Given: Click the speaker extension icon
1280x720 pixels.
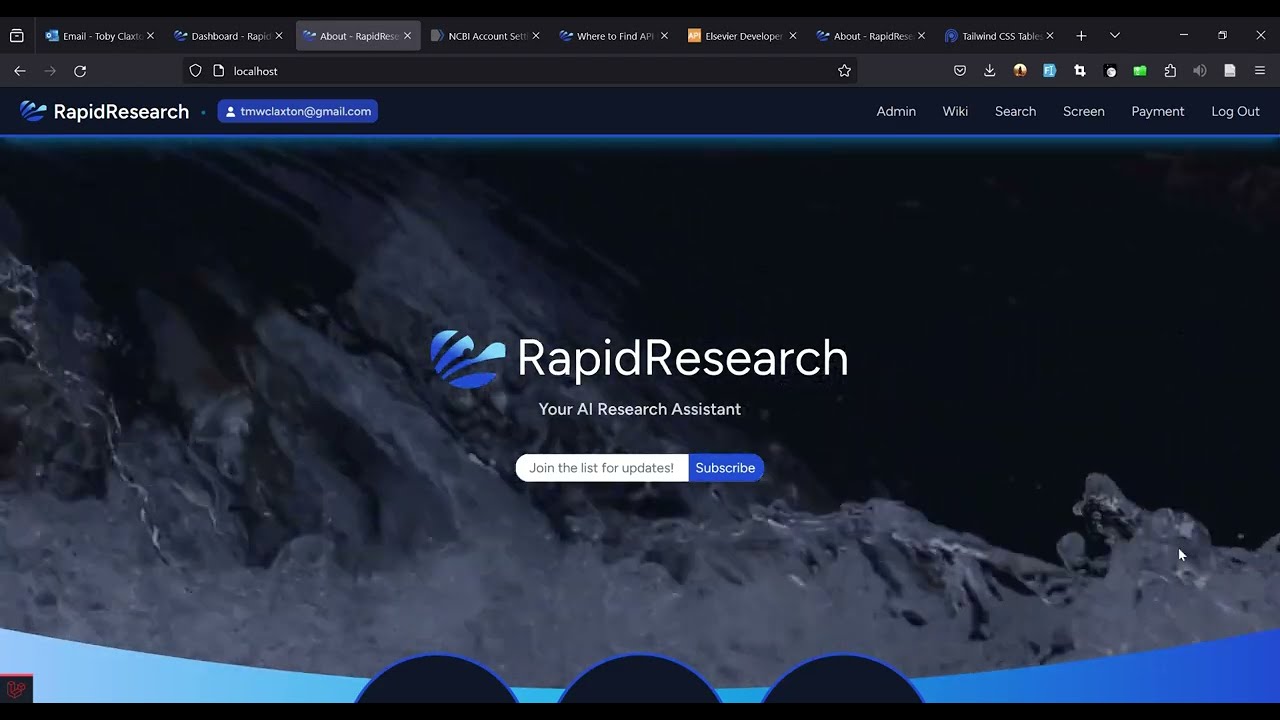Looking at the screenshot, I should coord(1200,71).
